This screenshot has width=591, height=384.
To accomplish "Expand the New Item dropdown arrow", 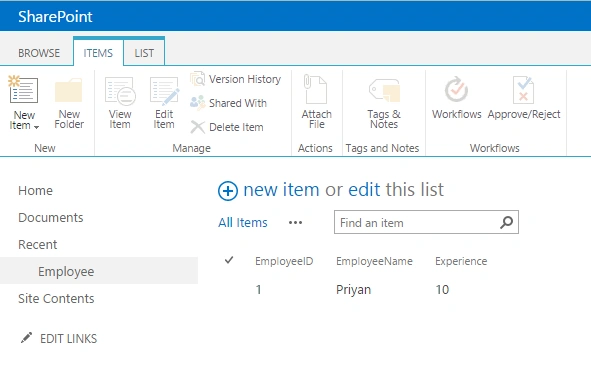I will tap(36, 127).
